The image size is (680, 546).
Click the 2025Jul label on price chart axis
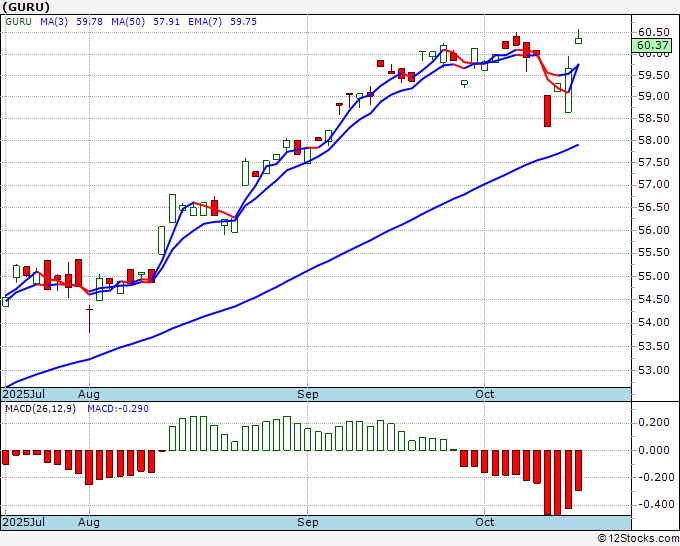click(24, 394)
